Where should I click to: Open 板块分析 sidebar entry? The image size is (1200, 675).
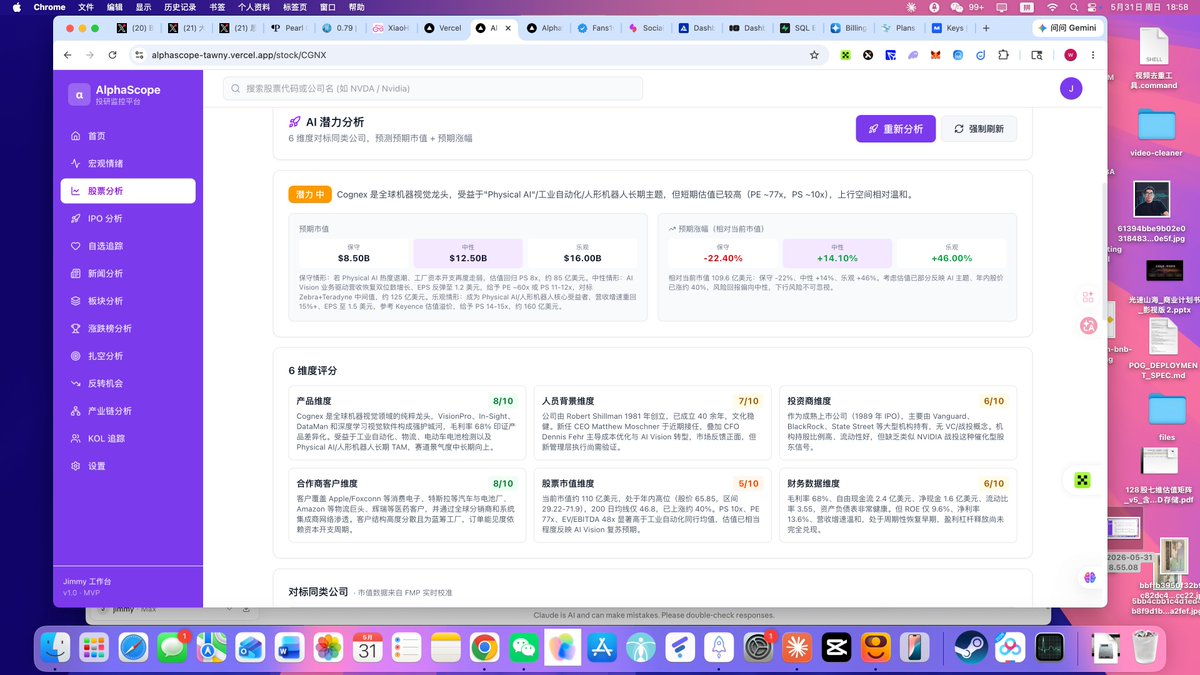tap(127, 301)
